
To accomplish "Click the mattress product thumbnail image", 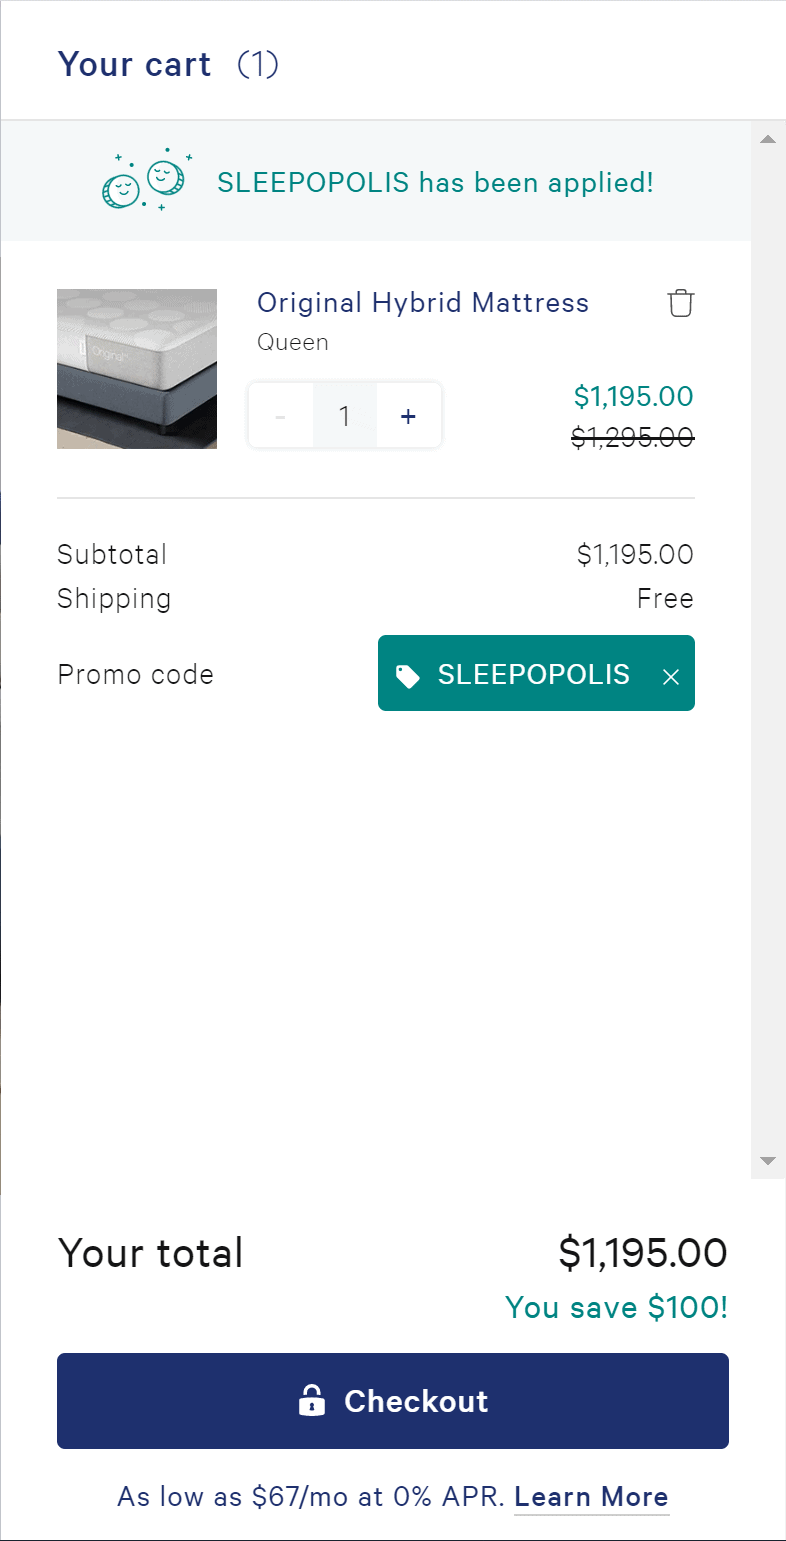I will 136,368.
